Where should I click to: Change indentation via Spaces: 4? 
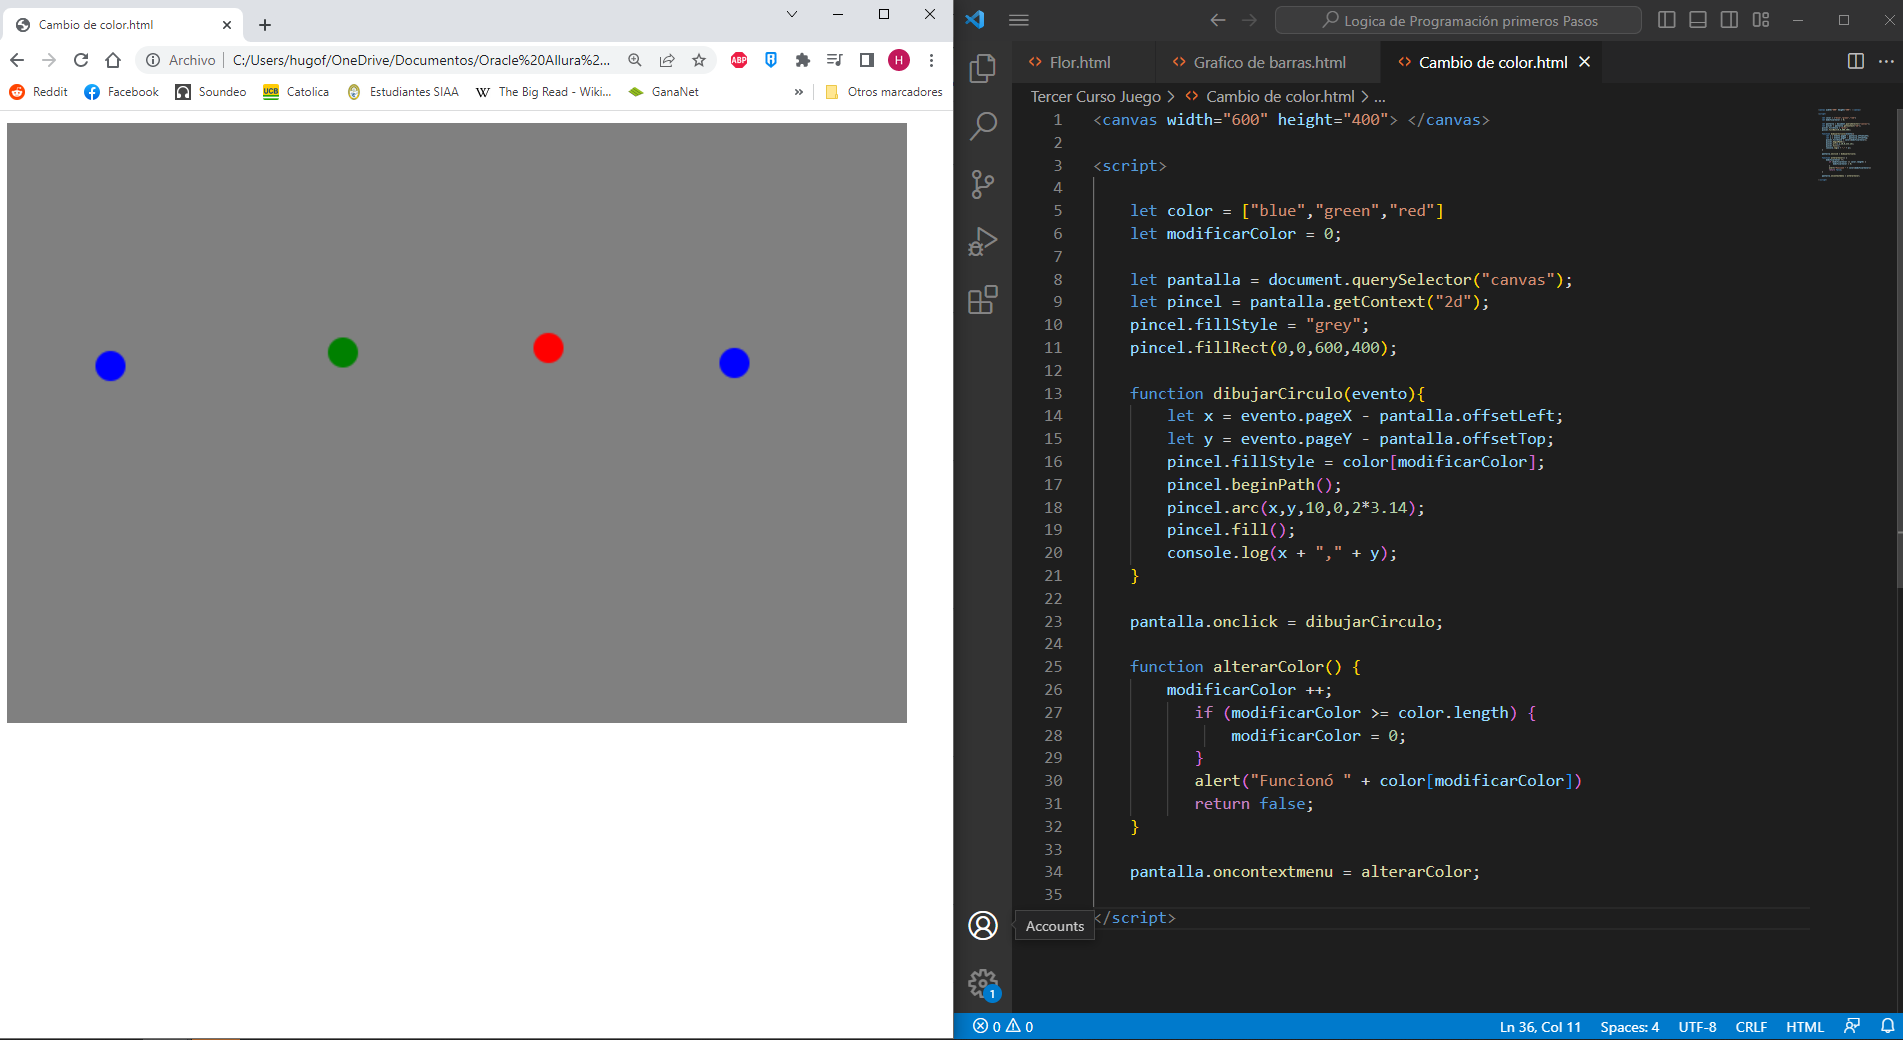click(x=1629, y=1026)
